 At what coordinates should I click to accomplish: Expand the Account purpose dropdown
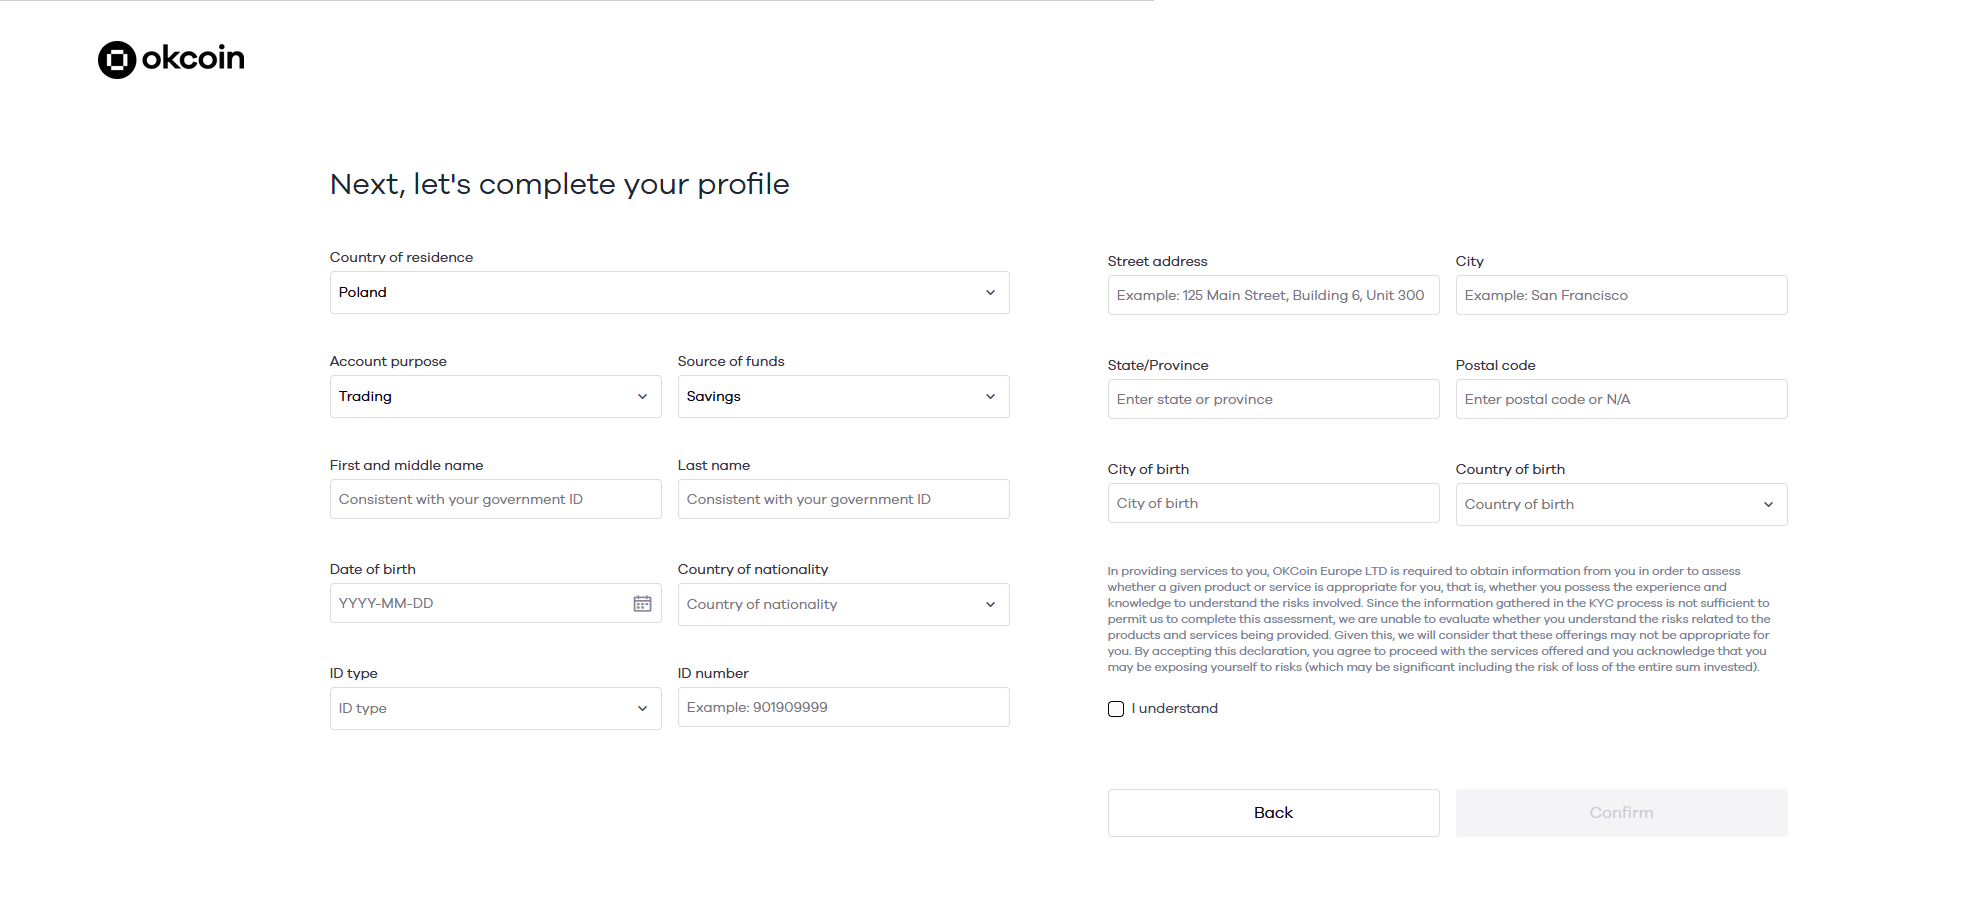coord(495,397)
